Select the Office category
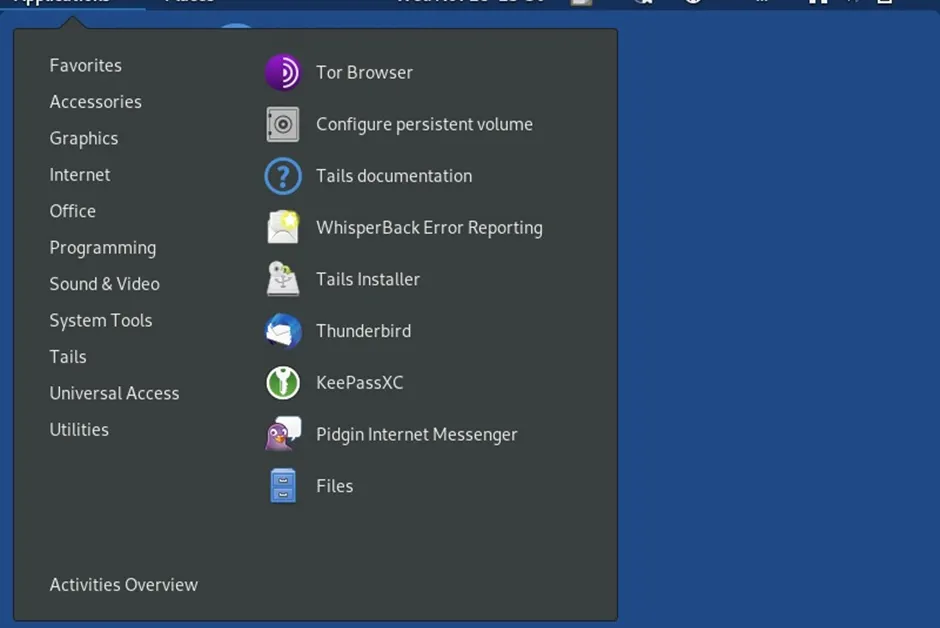The width and height of the screenshot is (940, 628). click(73, 212)
